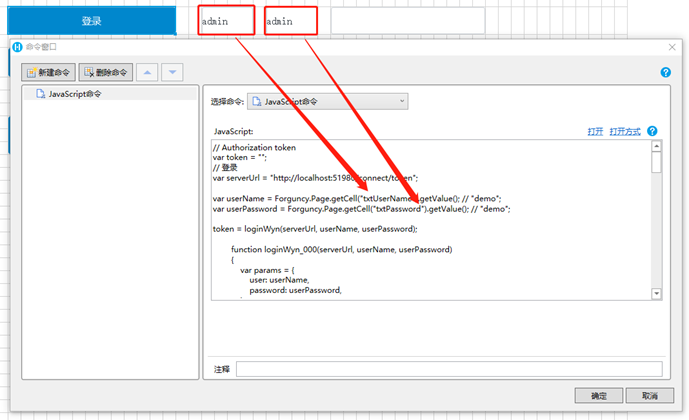Click the 打开 link
Viewport: 689px width, 420px height.
[595, 131]
